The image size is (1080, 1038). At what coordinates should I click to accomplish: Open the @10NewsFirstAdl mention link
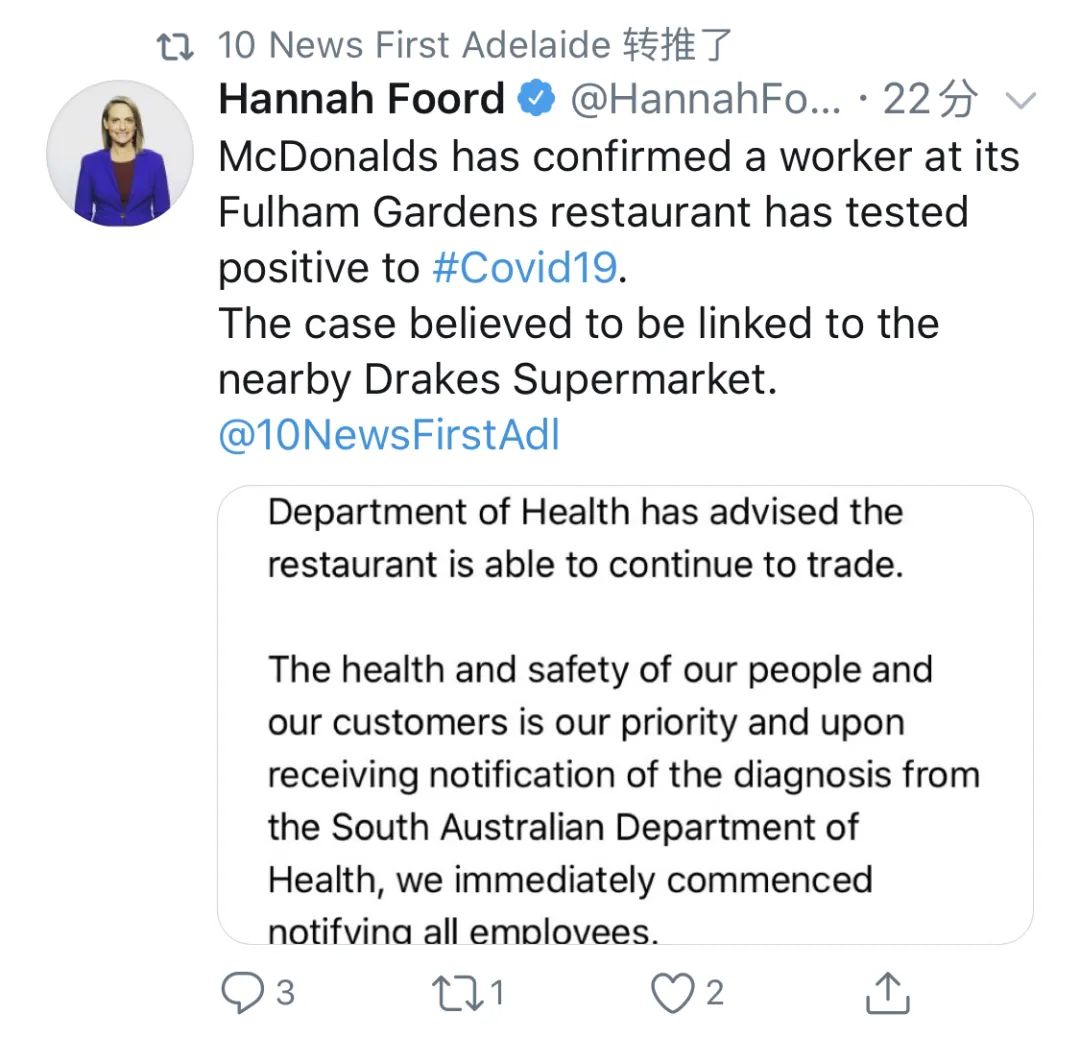click(x=389, y=435)
